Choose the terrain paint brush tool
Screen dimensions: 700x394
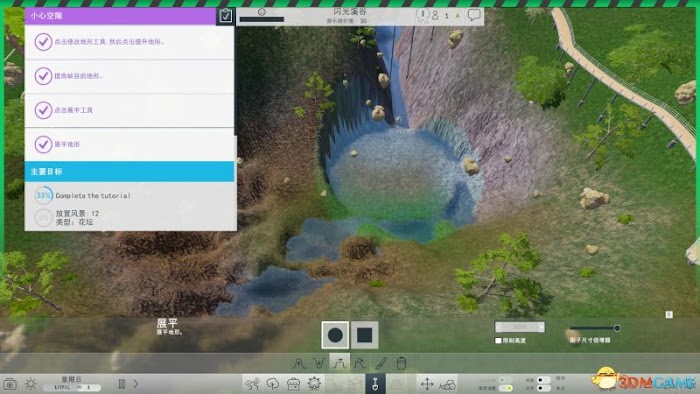pyautogui.click(x=381, y=363)
